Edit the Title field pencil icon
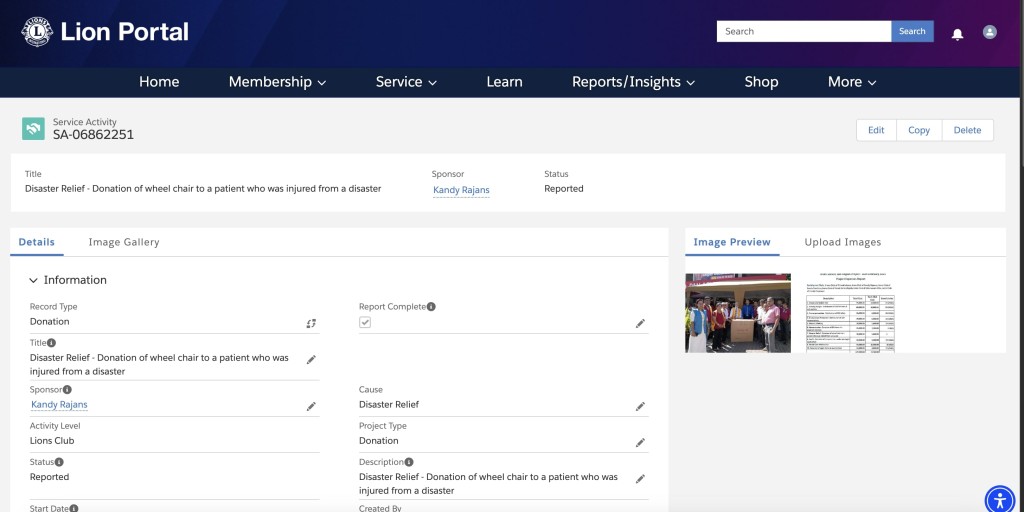The height and width of the screenshot is (512, 1024). pyautogui.click(x=312, y=360)
